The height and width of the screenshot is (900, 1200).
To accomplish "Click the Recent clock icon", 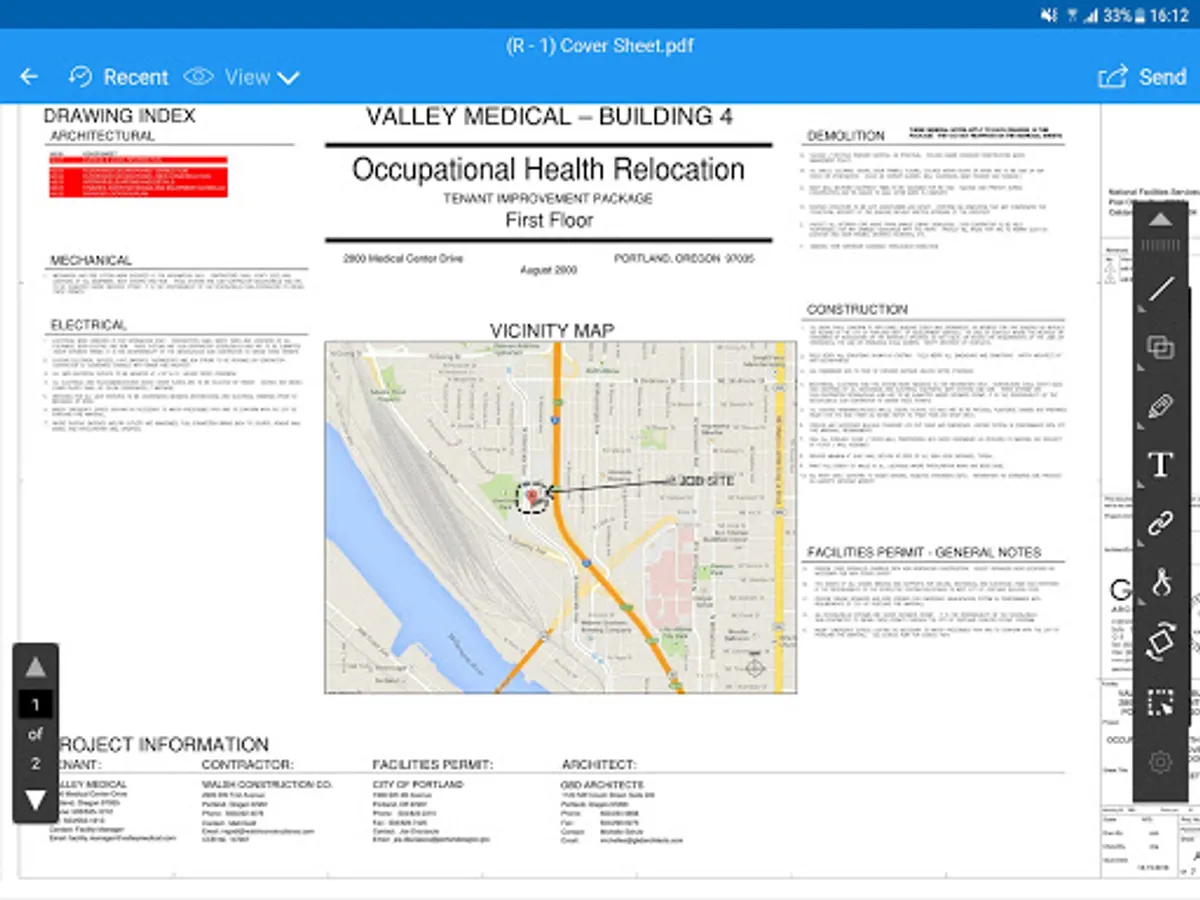I will click(x=80, y=77).
